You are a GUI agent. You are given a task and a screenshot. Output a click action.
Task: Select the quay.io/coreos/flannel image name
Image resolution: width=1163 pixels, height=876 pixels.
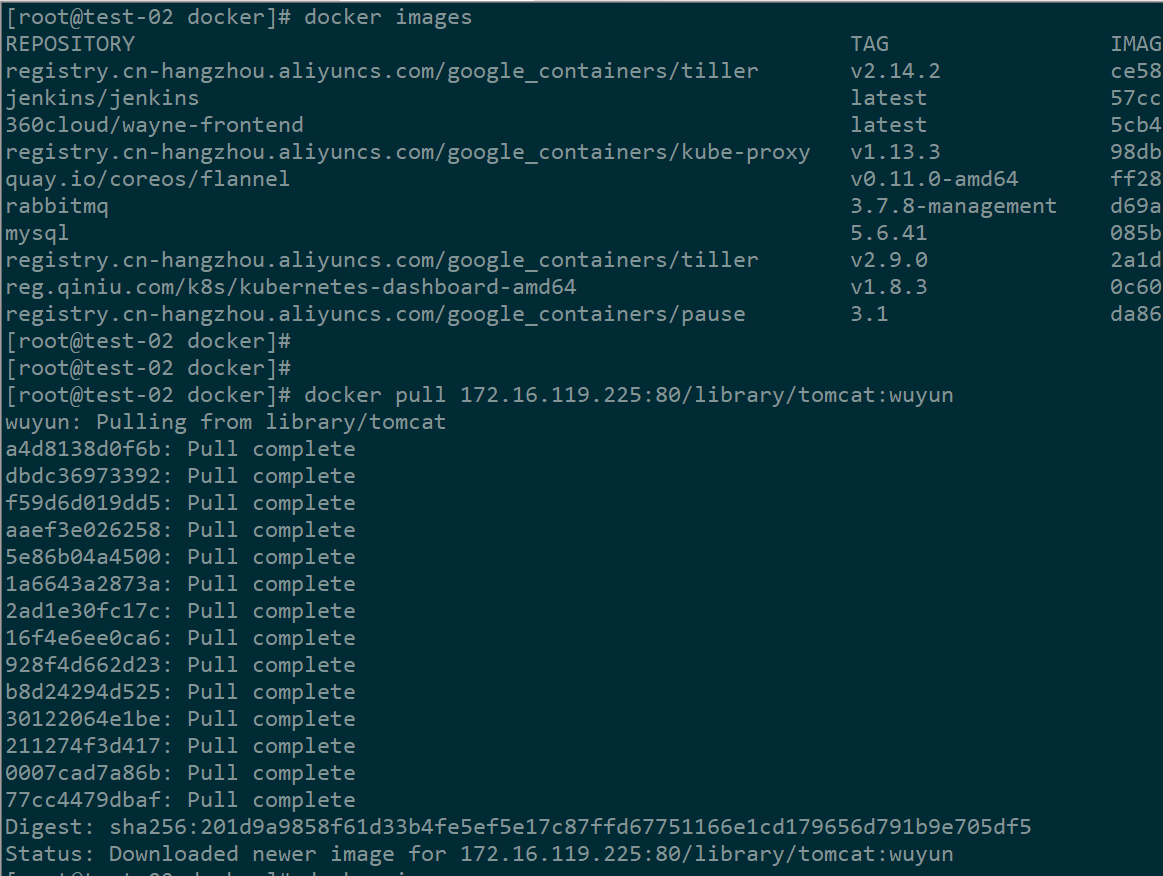[147, 179]
